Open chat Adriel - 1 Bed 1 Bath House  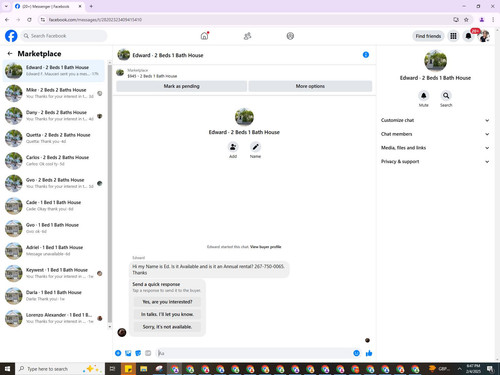[53, 251]
